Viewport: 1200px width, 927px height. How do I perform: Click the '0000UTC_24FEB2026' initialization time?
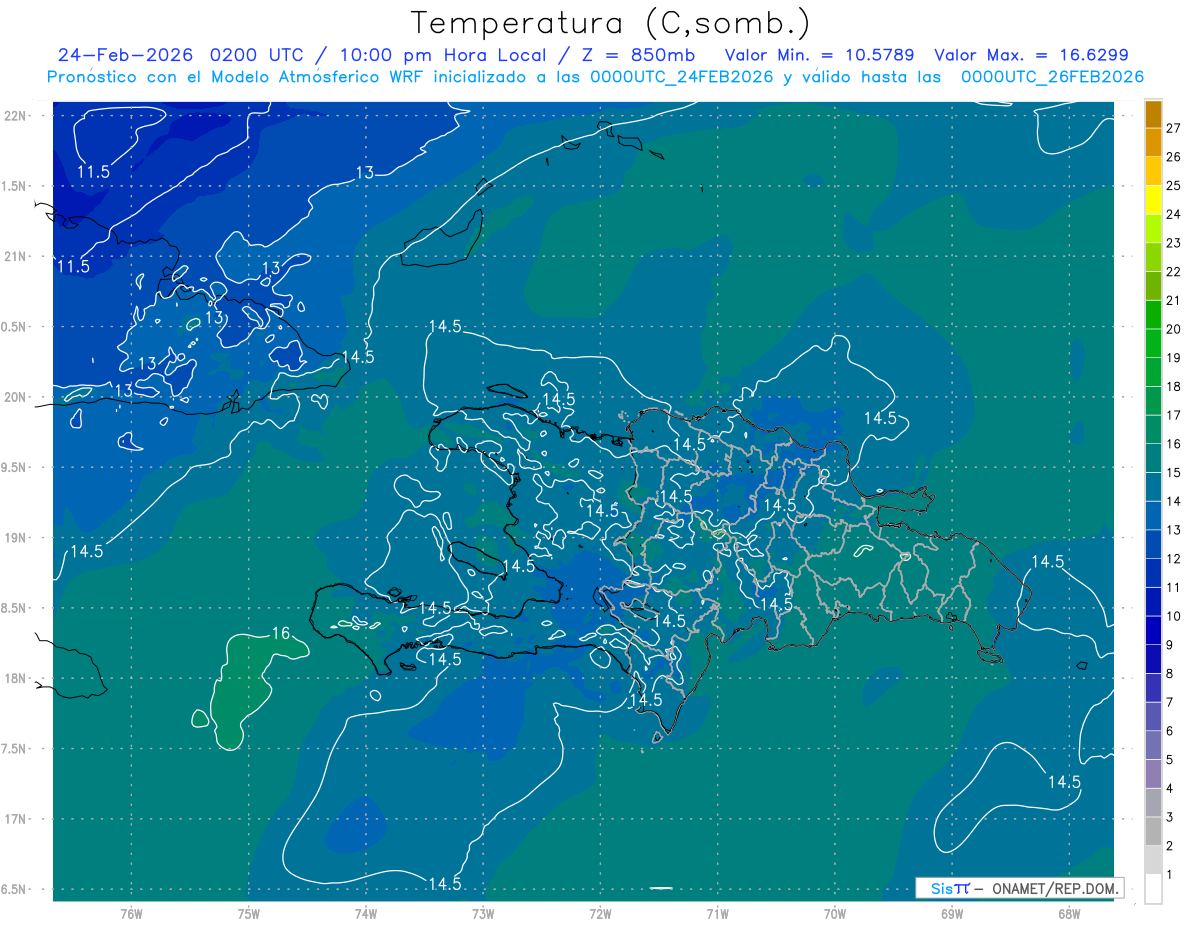point(682,77)
